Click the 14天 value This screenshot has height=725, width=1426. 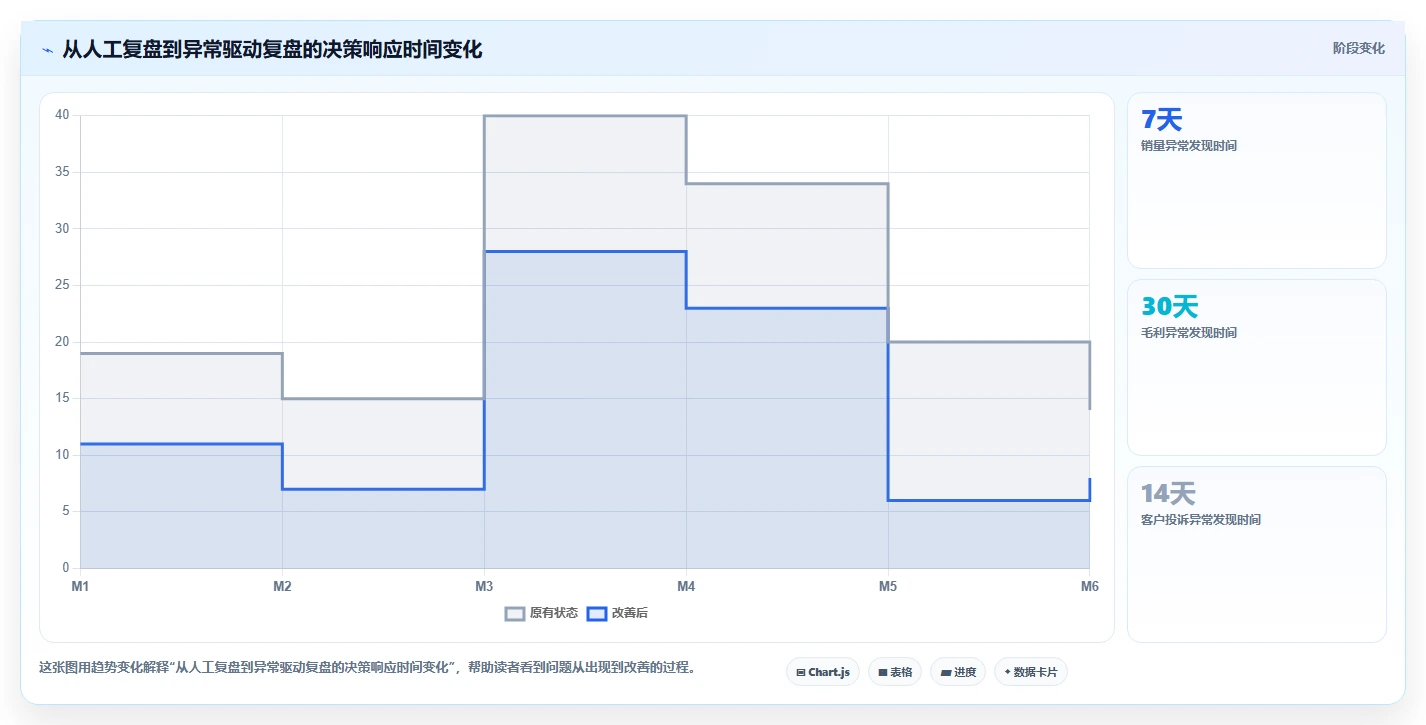(x=1168, y=494)
